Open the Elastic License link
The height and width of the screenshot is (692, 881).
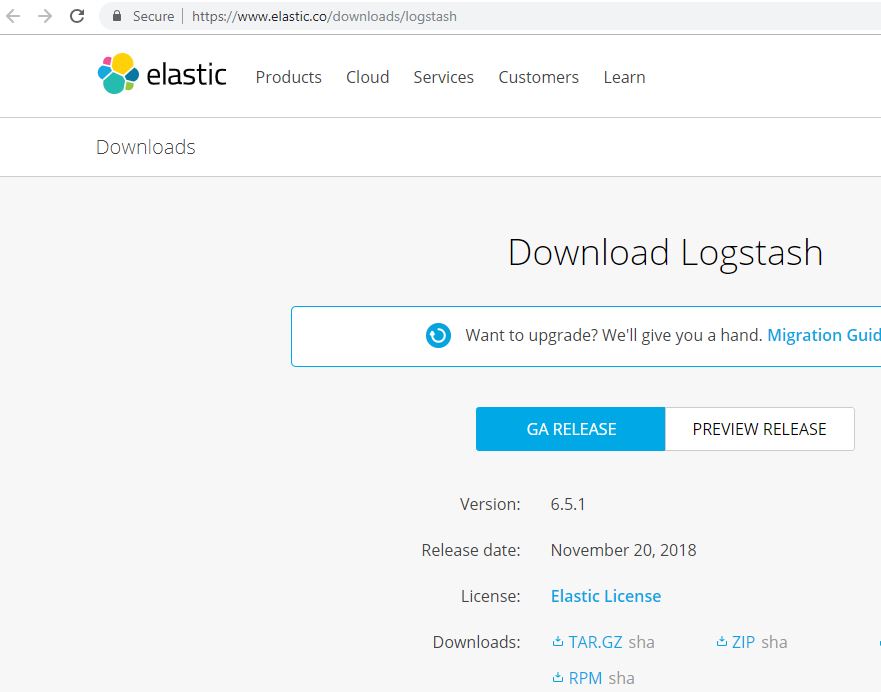tap(606, 596)
